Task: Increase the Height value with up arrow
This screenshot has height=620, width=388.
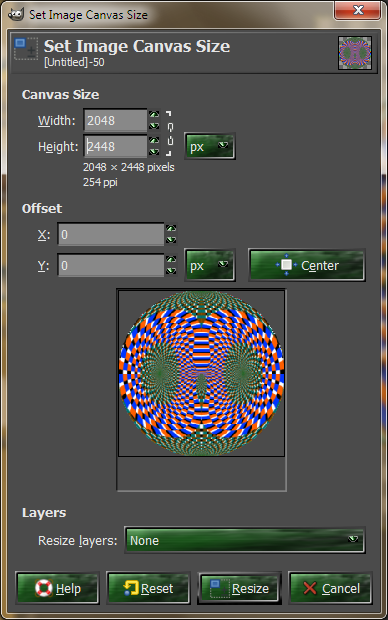Action: [x=154, y=140]
